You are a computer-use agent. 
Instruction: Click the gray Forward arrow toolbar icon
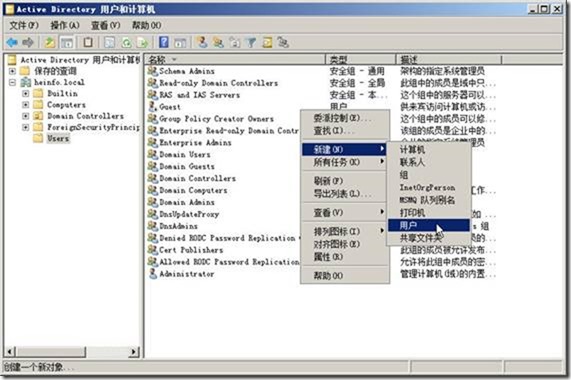(28, 43)
